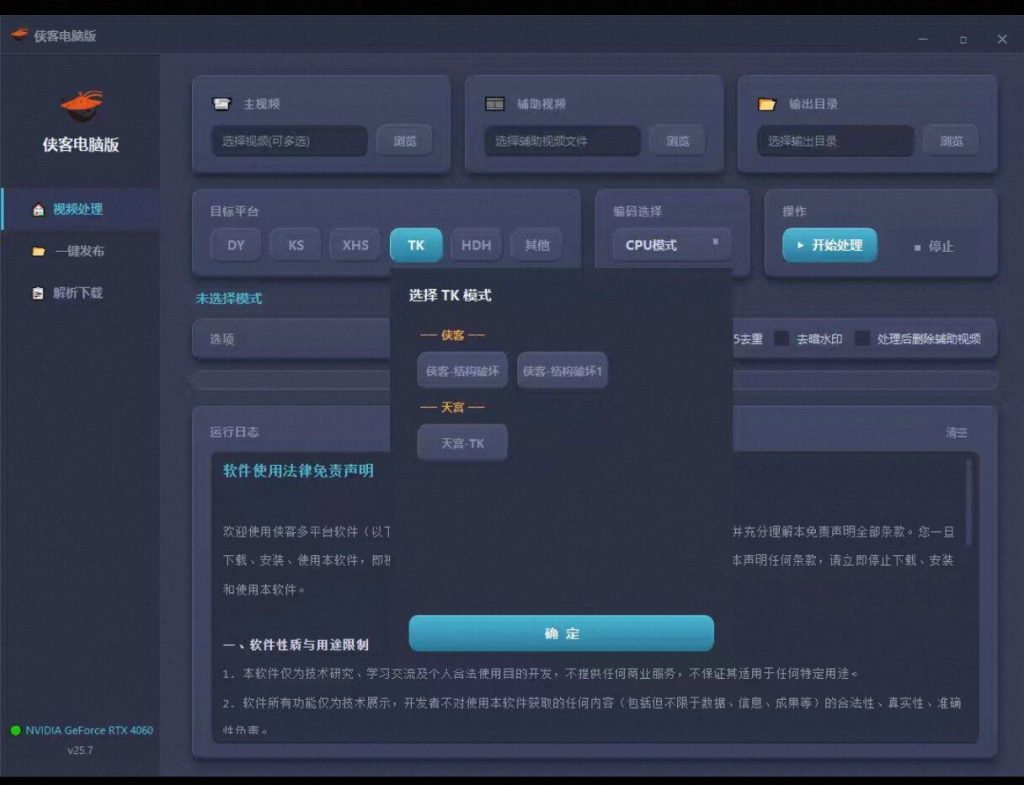Click the clipboard icon next to 解析下载
Viewport: 1024px width, 785px height.
[x=39, y=293]
